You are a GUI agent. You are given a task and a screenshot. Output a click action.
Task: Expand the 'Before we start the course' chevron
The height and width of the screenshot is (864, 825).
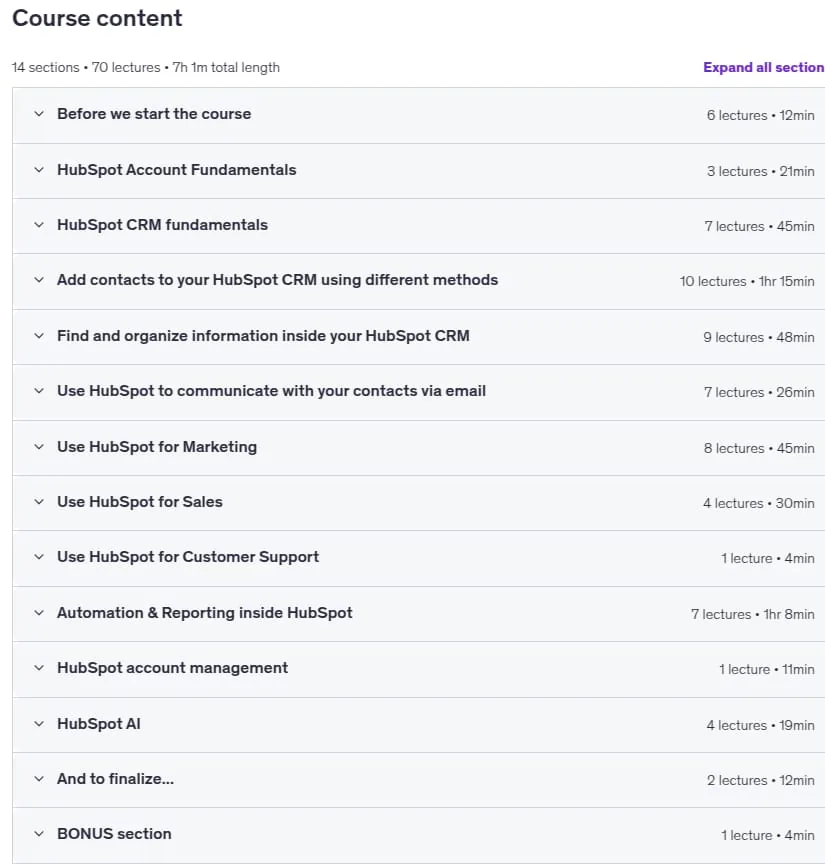click(x=39, y=114)
